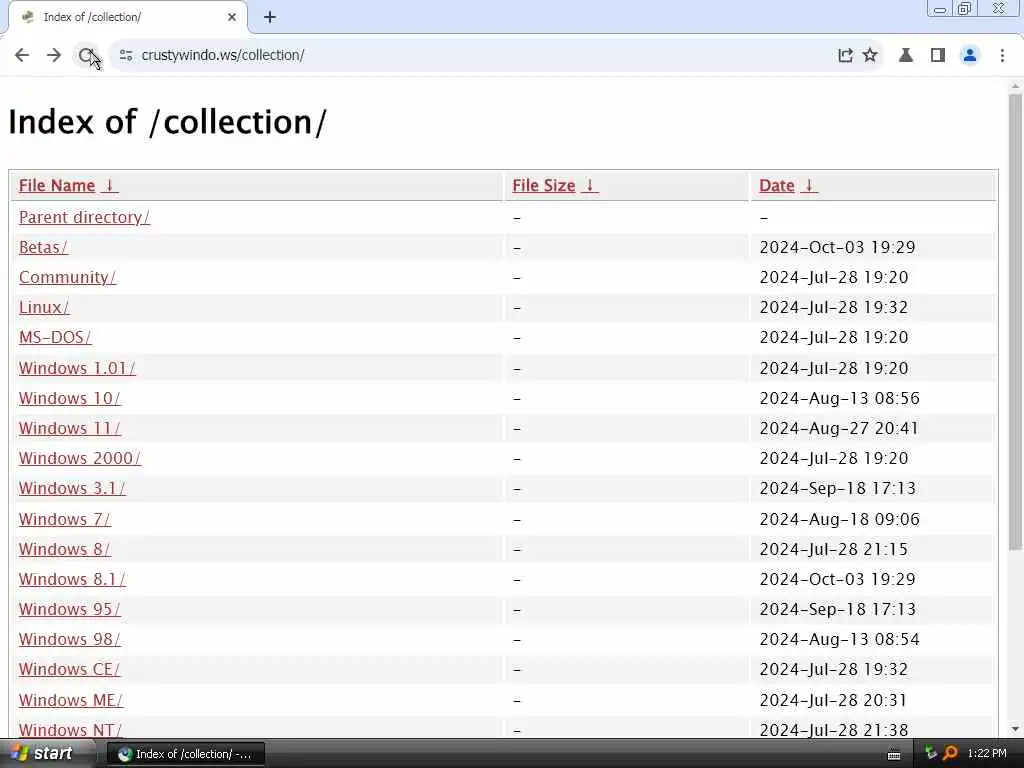
Task: Click the Betas date 2024-Oct-03 19:29
Action: click(837, 248)
